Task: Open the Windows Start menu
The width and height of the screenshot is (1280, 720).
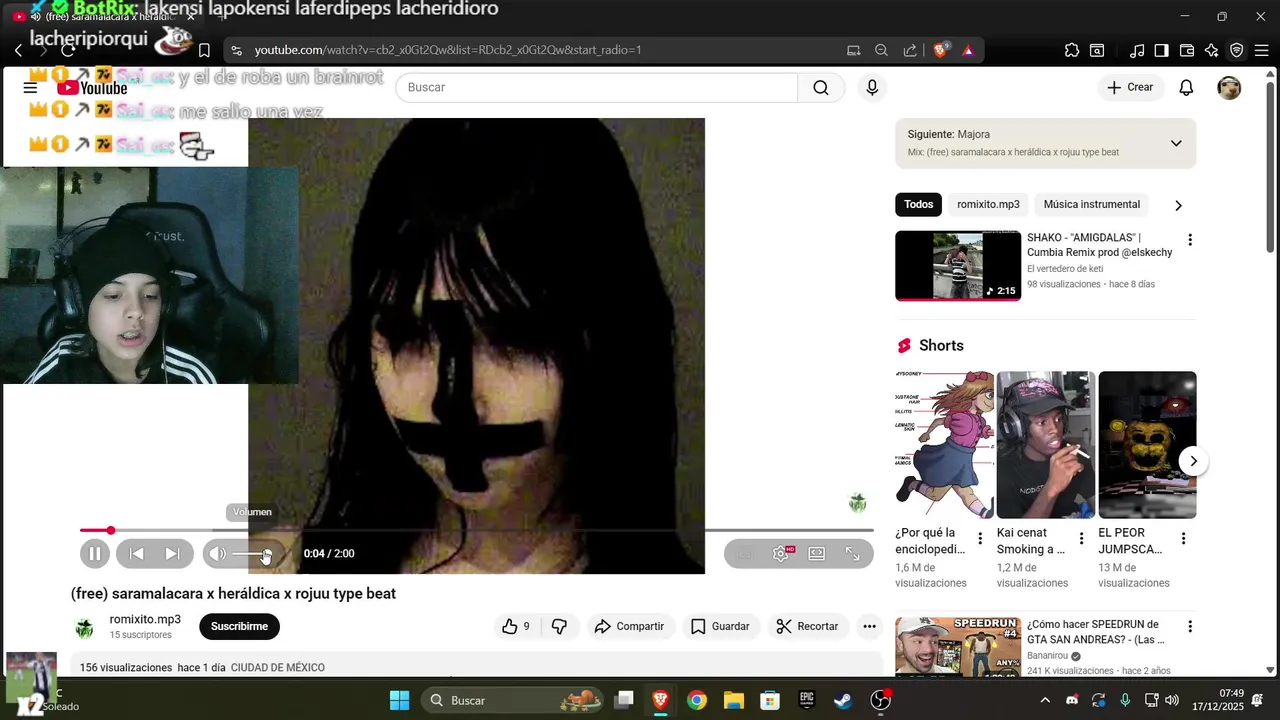Action: (x=399, y=700)
